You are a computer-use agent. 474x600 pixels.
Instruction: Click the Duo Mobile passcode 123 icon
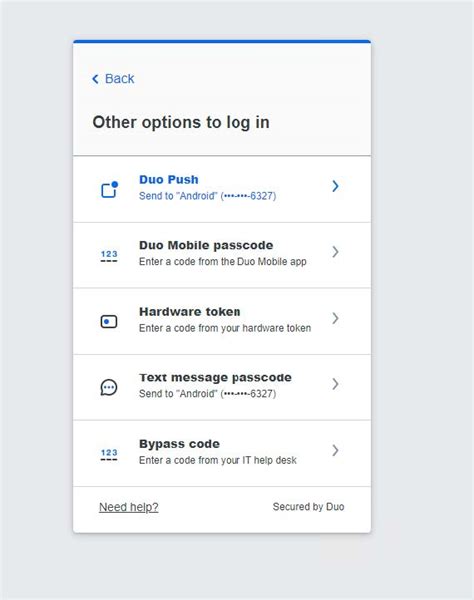pyautogui.click(x=109, y=256)
